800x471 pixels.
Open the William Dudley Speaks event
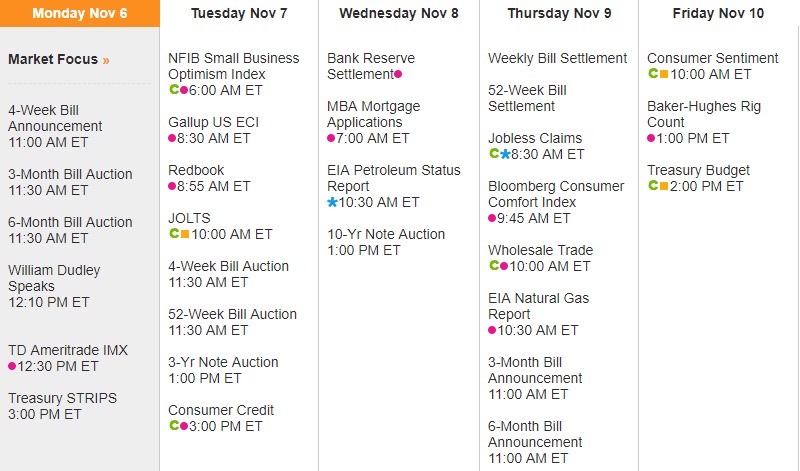[50, 278]
